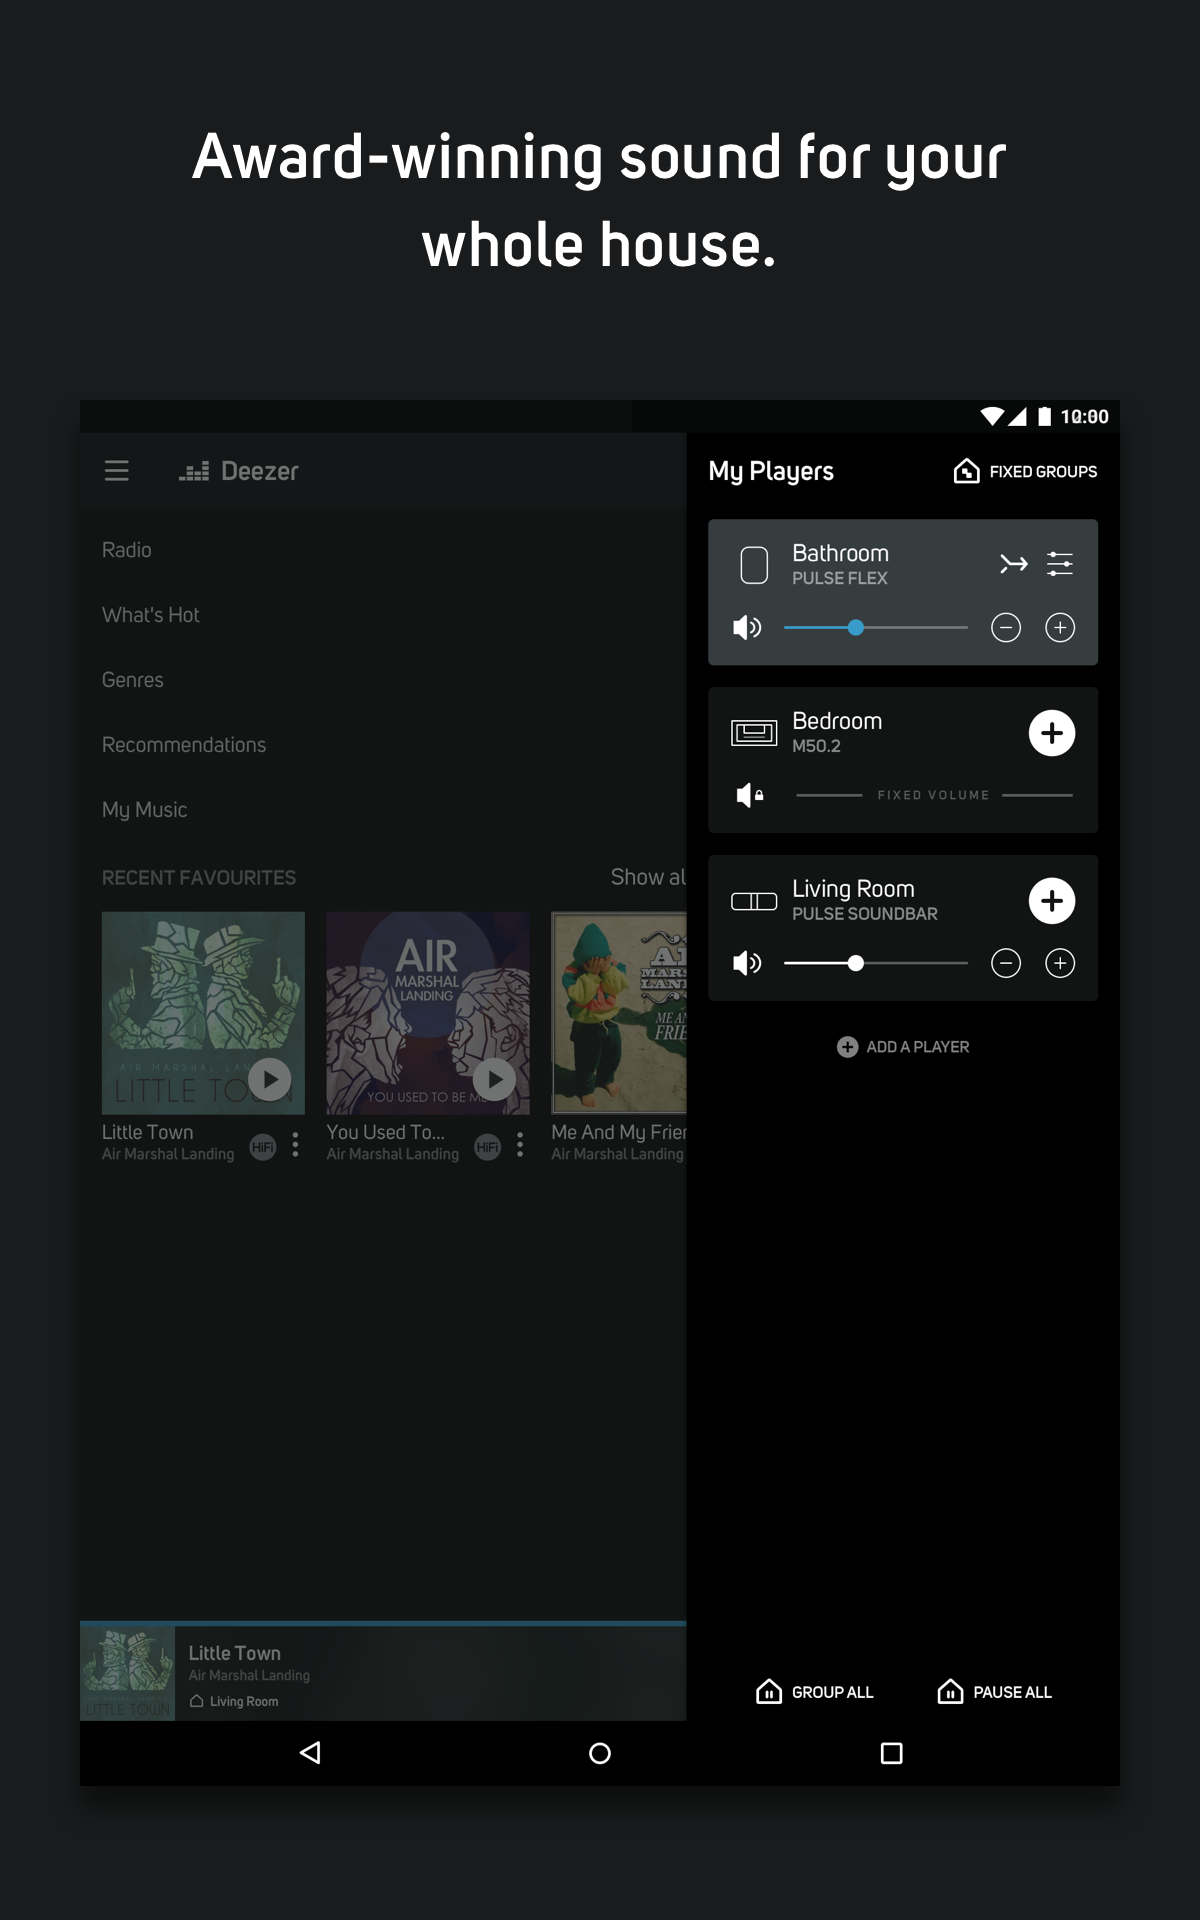Screen dimensions: 1200x1920
Task: Open Recommendations menu item
Action: 184,745
